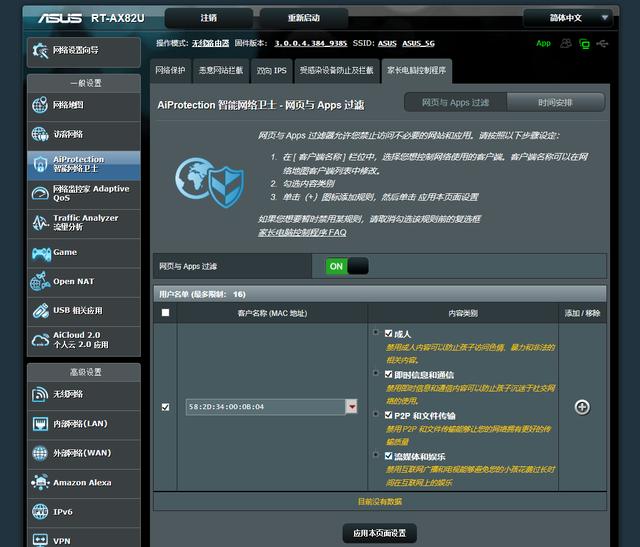Click ASUS logo in header
This screenshot has width=640, height=547.
pos(60,18)
